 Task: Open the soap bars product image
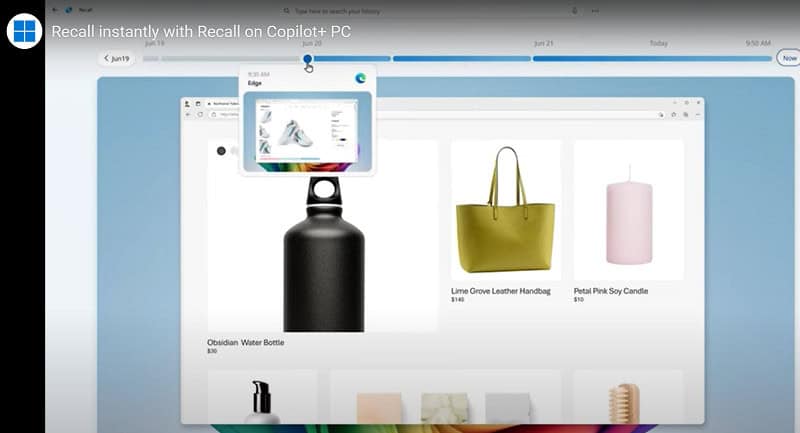[445, 397]
